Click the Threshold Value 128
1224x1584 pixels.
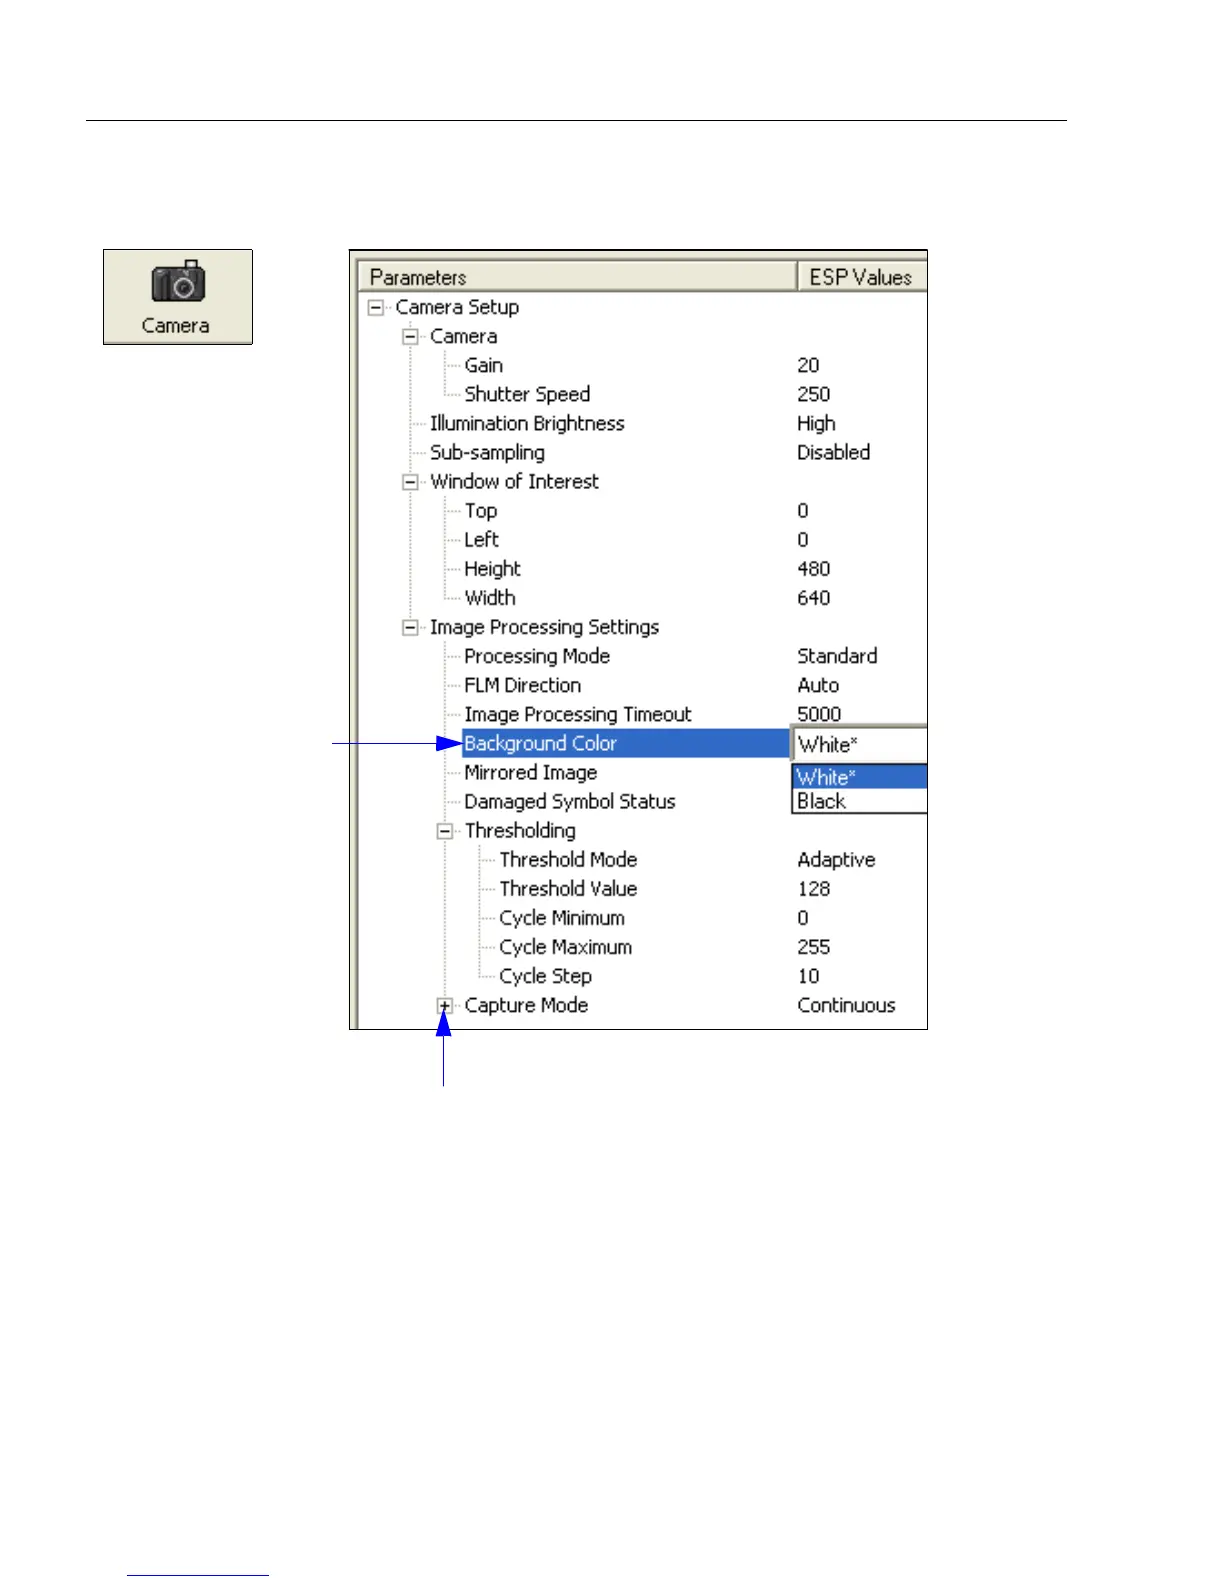tap(814, 889)
